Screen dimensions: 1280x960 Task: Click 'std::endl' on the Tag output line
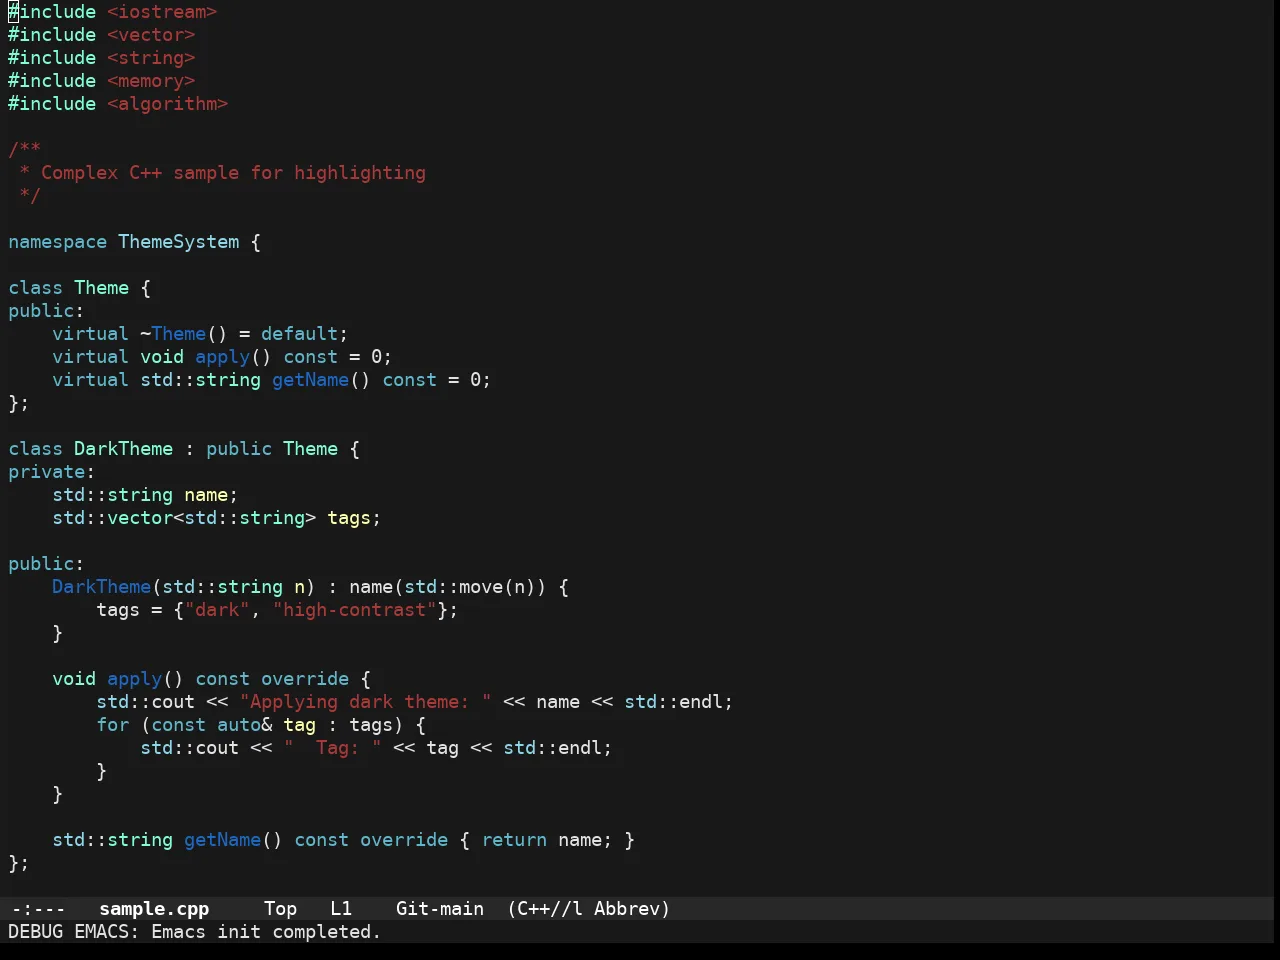552,748
